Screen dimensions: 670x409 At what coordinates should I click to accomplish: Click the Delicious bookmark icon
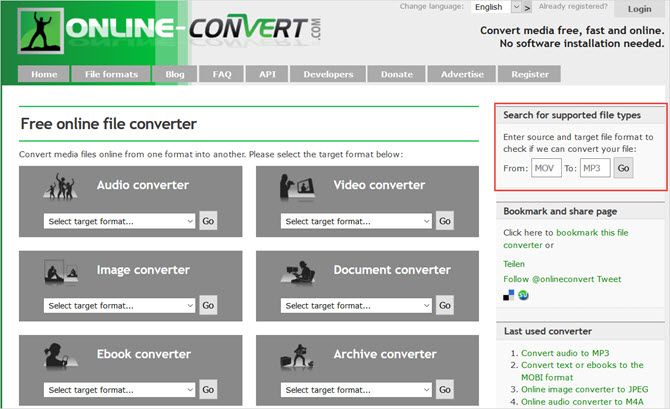[x=508, y=294]
